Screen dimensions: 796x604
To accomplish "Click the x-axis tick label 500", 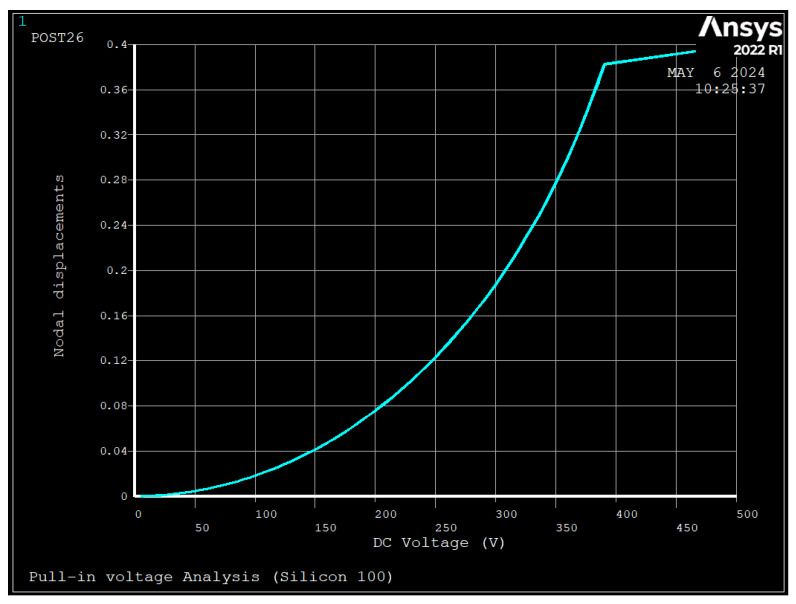I will click(x=747, y=514).
